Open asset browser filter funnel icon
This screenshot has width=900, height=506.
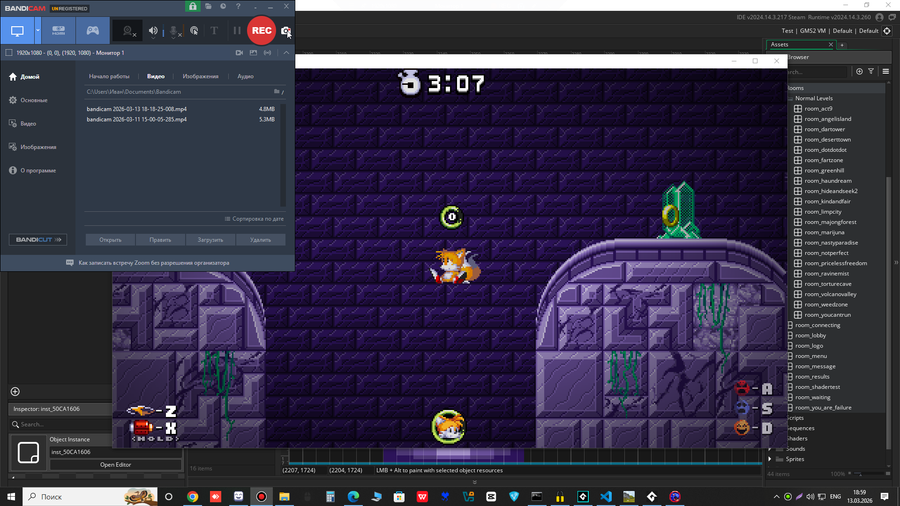point(871,72)
